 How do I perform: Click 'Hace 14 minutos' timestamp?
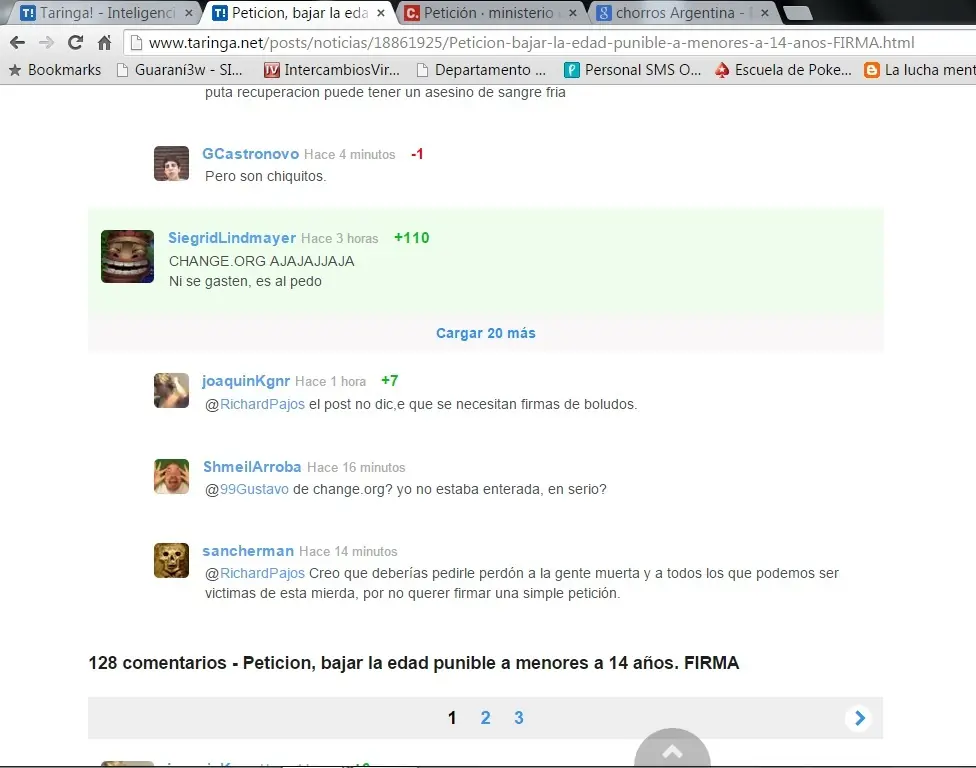click(348, 551)
